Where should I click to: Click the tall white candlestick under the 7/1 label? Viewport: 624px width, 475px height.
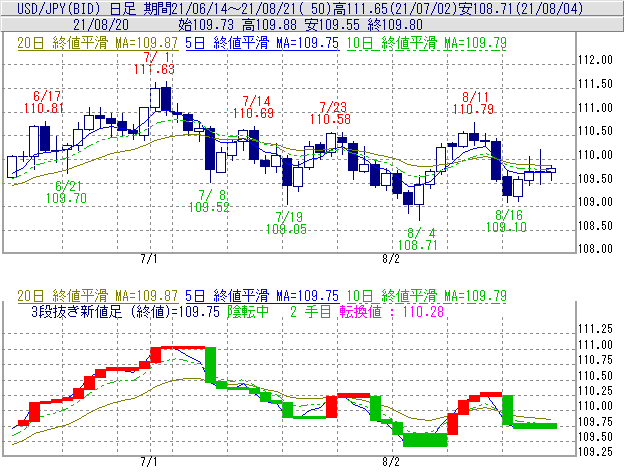pos(155,98)
